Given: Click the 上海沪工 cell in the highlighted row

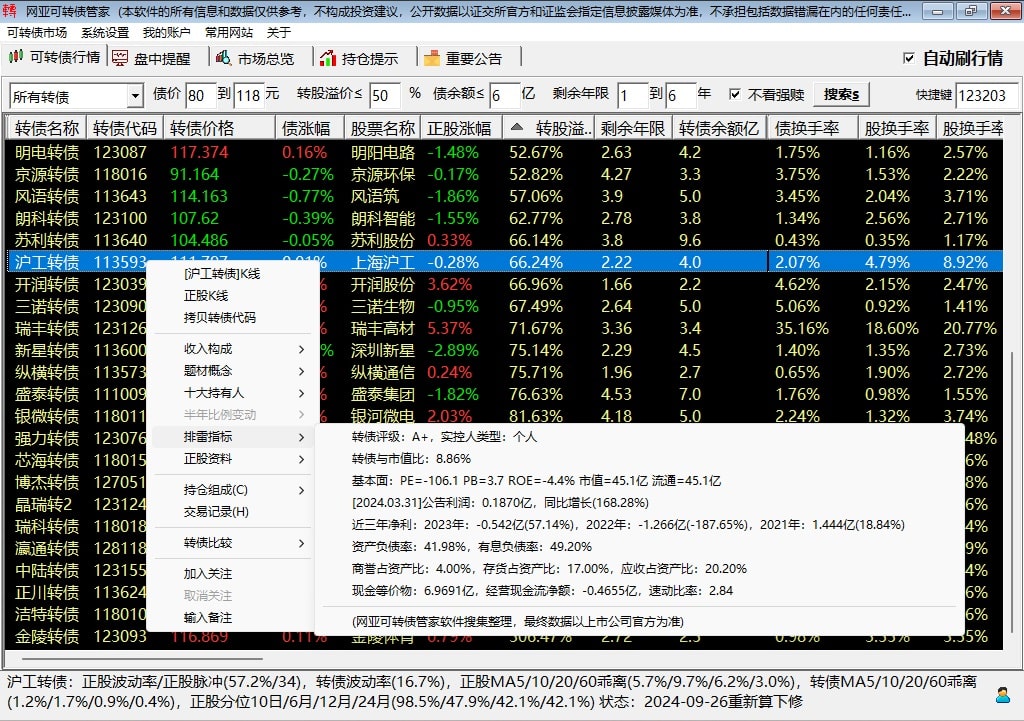Looking at the screenshot, I should click(x=383, y=262).
